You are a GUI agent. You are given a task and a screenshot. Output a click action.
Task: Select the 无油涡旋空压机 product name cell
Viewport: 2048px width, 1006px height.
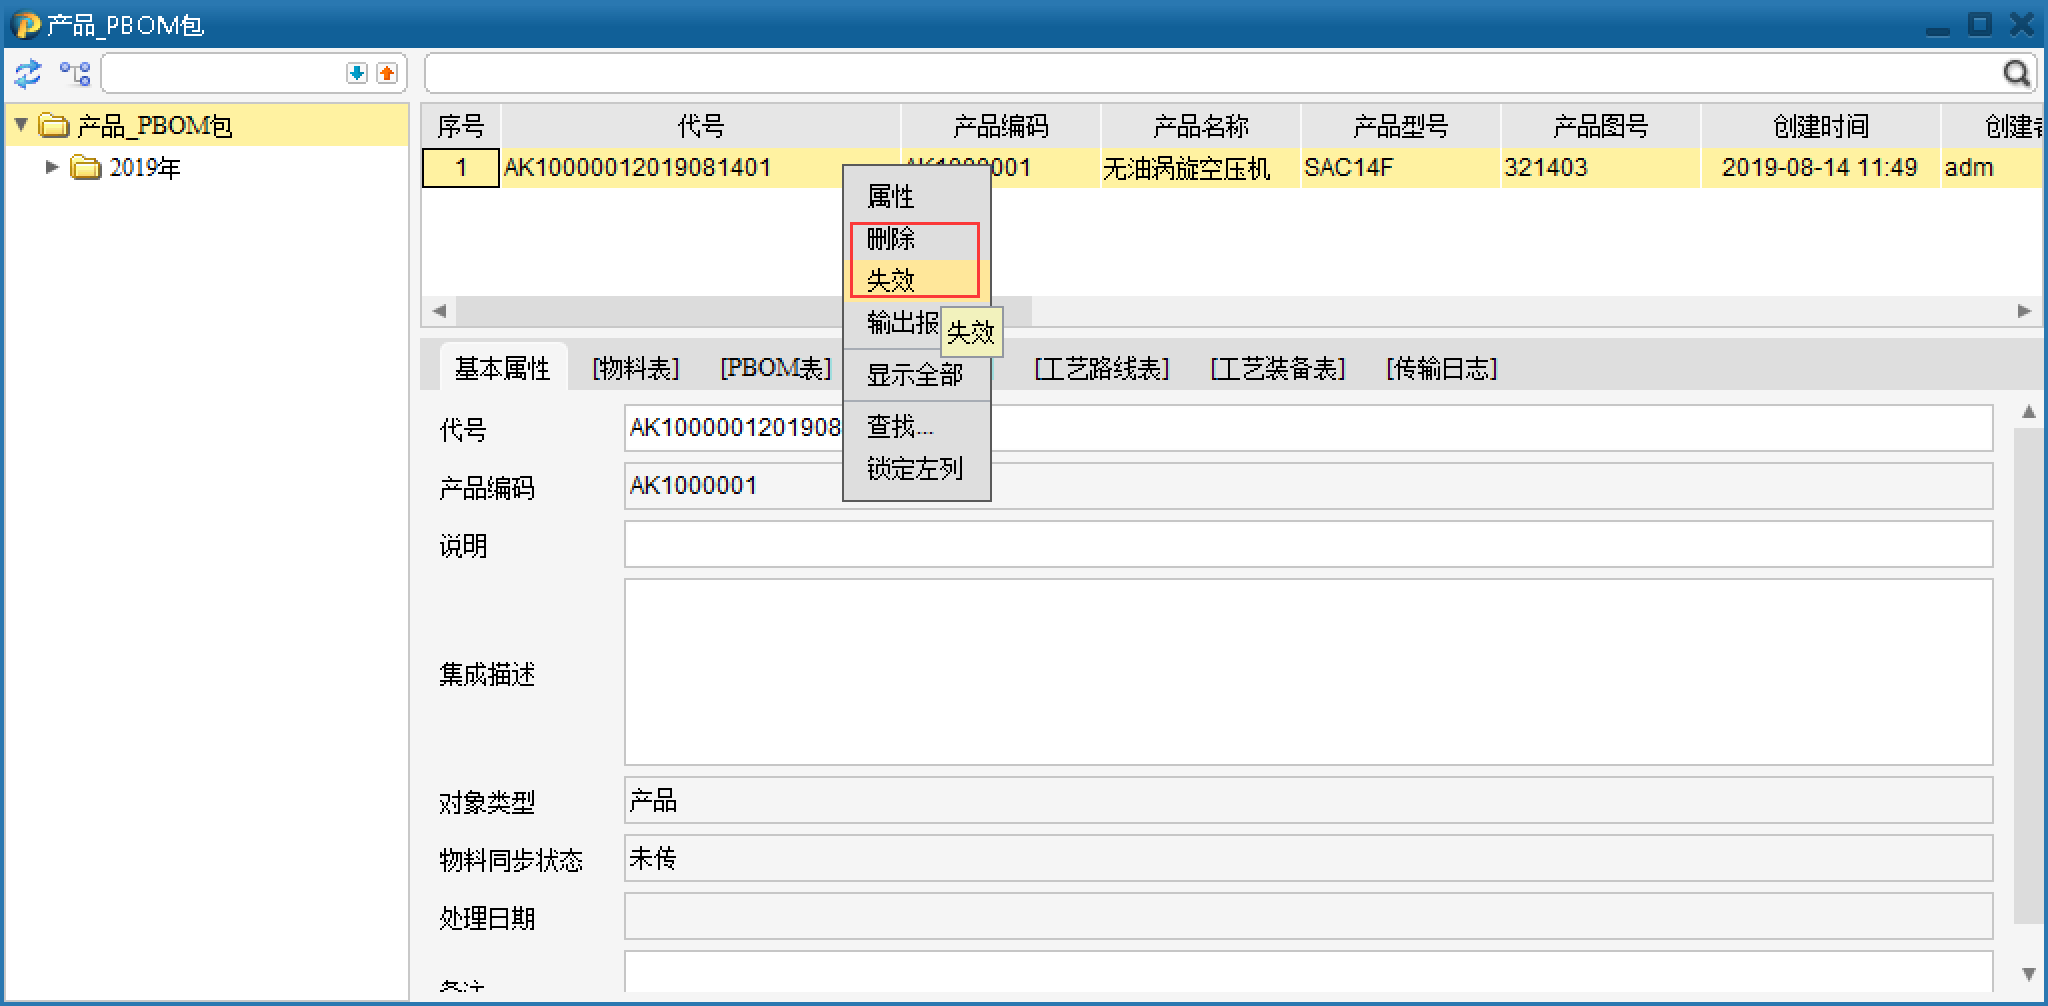pyautogui.click(x=1201, y=168)
